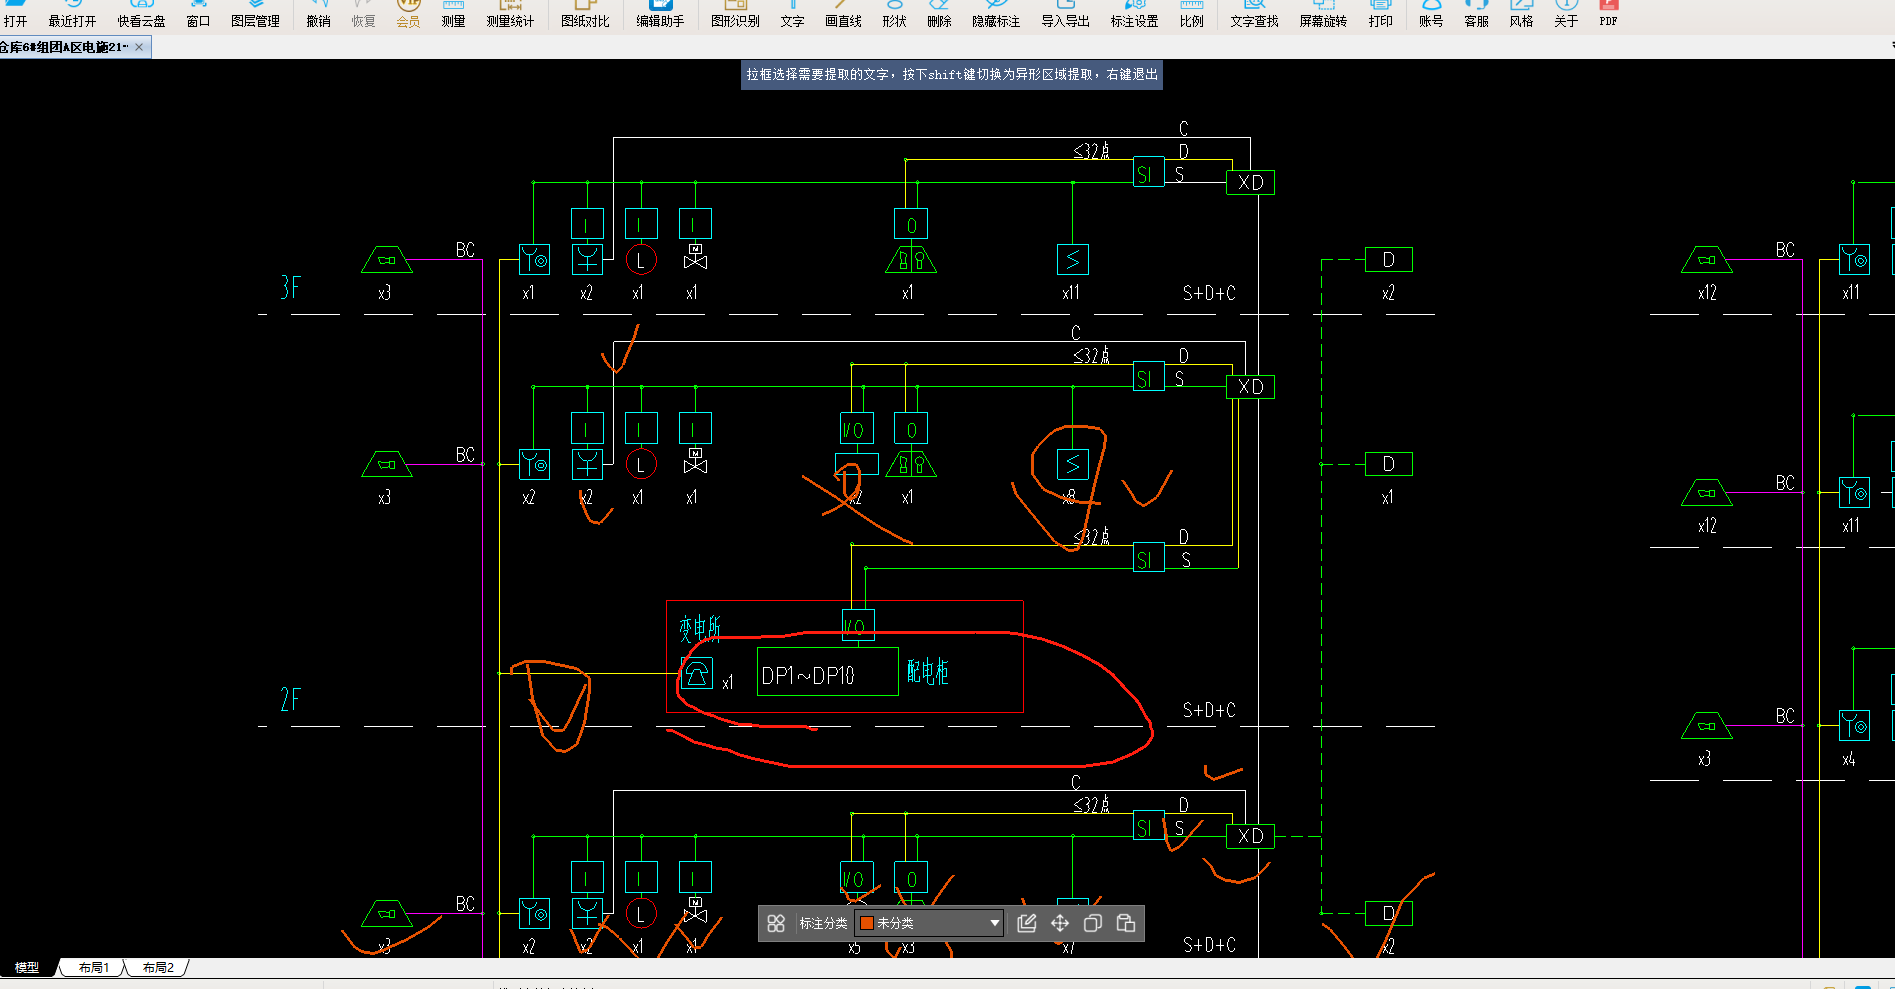Select the 文字 text tool
Viewport: 1895px width, 989px height.
[x=792, y=14]
